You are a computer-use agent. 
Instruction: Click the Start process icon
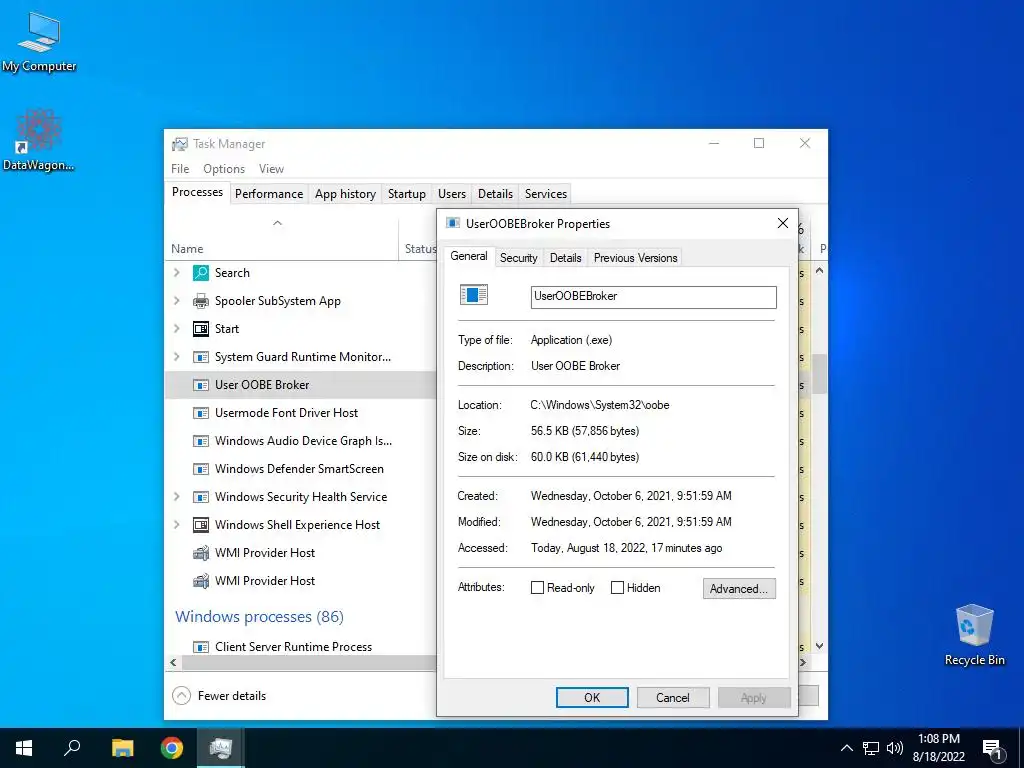tap(201, 329)
